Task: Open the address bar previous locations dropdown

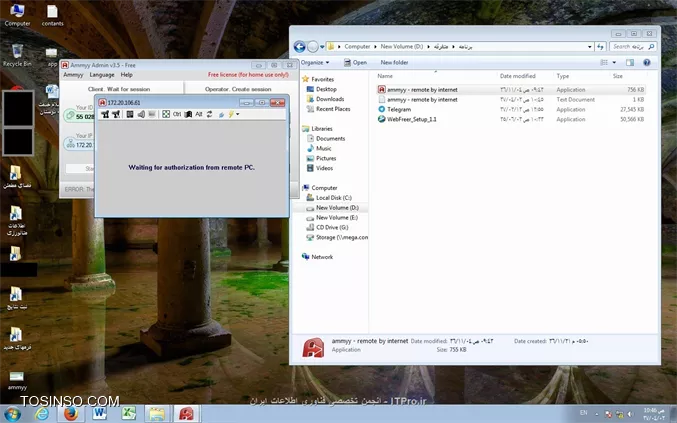Action: 589,47
